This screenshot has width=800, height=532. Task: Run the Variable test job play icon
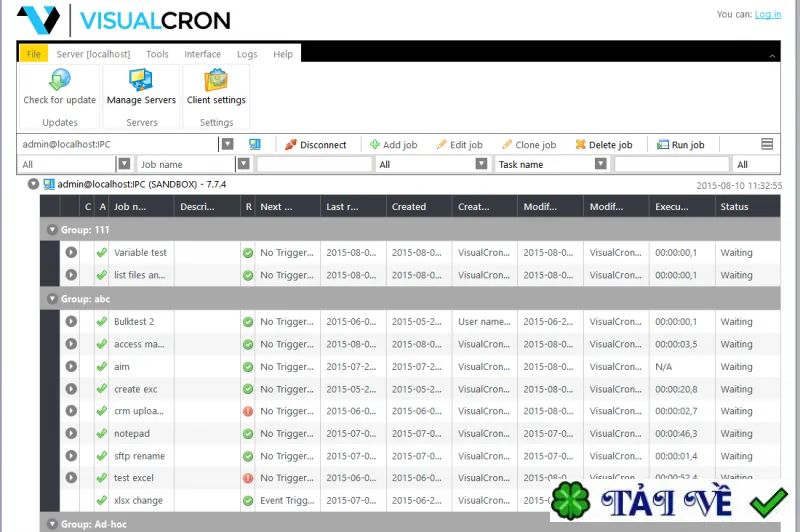click(71, 252)
